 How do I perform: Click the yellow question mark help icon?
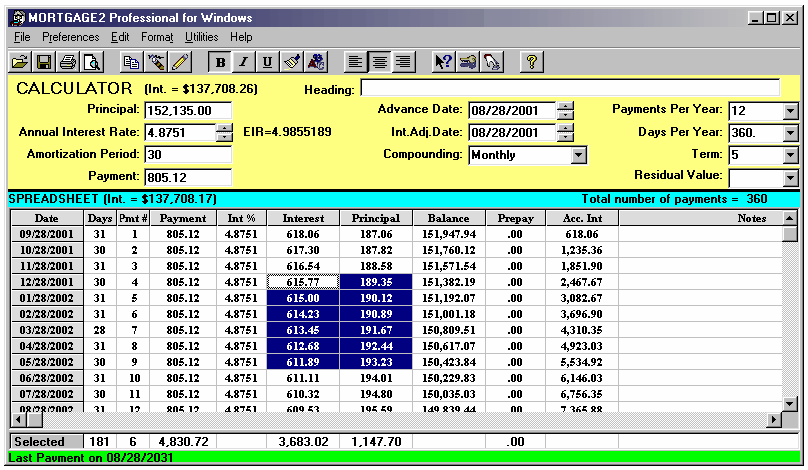point(531,62)
